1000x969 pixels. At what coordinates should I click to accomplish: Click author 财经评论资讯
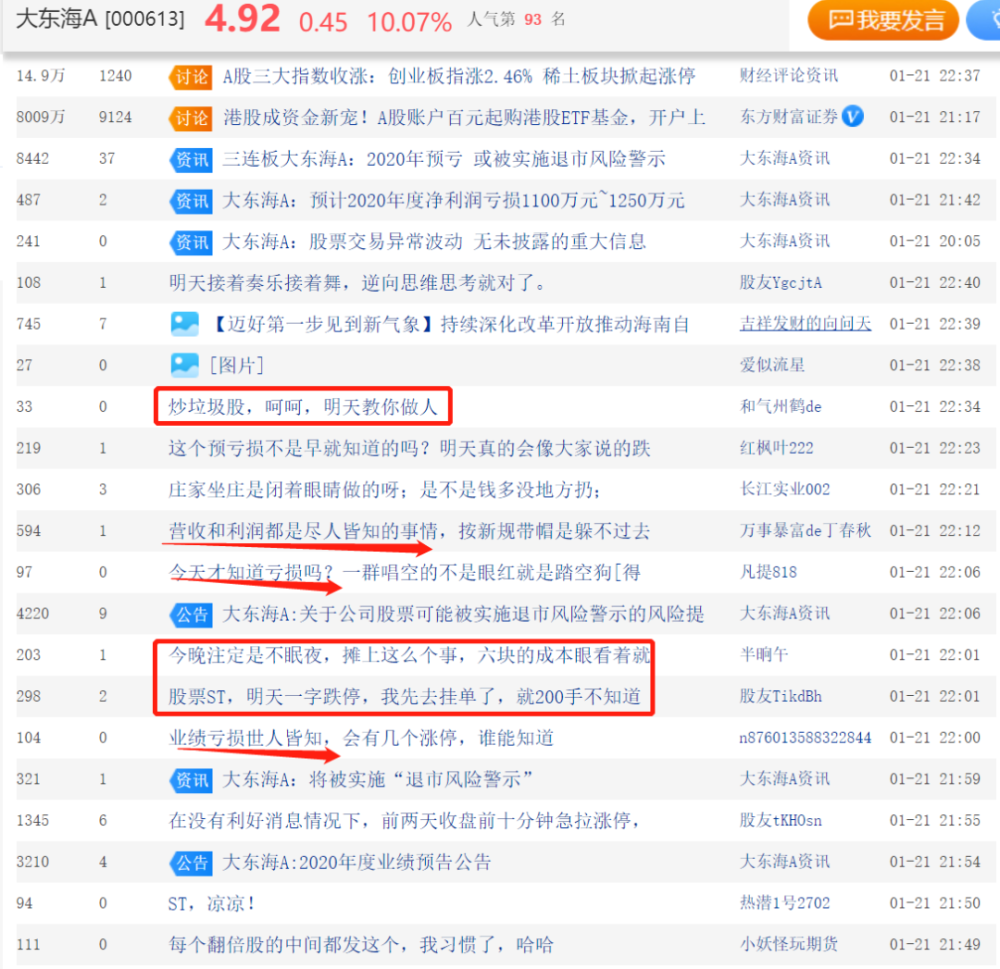pos(788,76)
